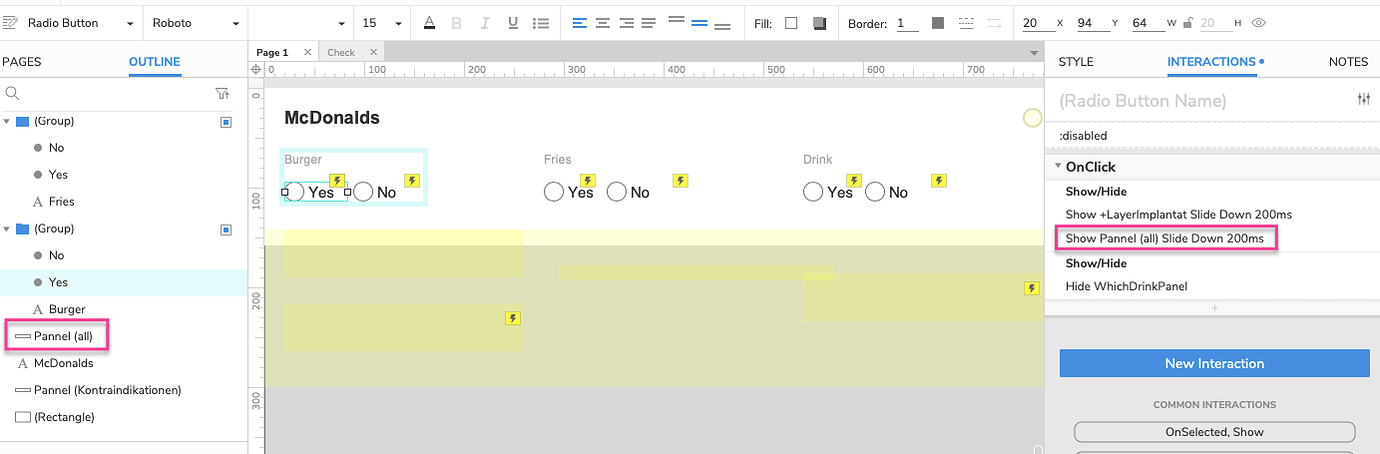1380x454 pixels.
Task: Toggle underline text formatting
Action: pyautogui.click(x=513, y=23)
